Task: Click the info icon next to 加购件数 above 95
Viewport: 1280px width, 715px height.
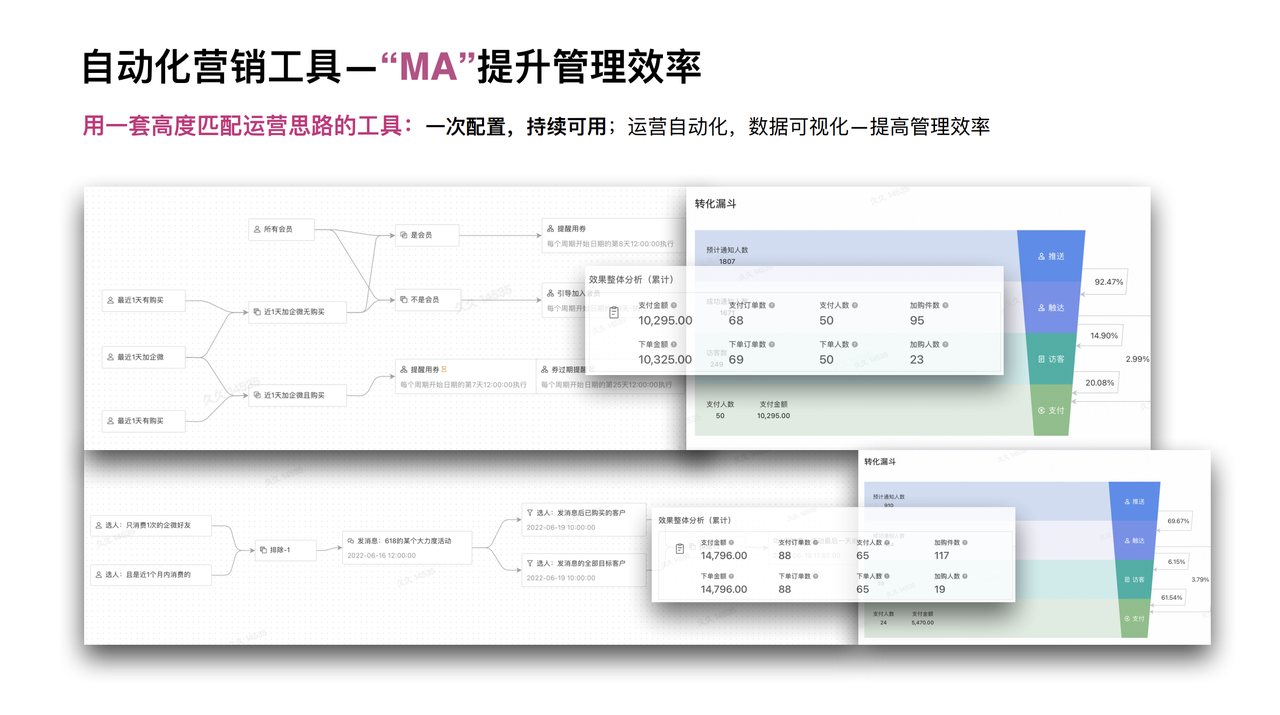Action: pyautogui.click(x=945, y=305)
